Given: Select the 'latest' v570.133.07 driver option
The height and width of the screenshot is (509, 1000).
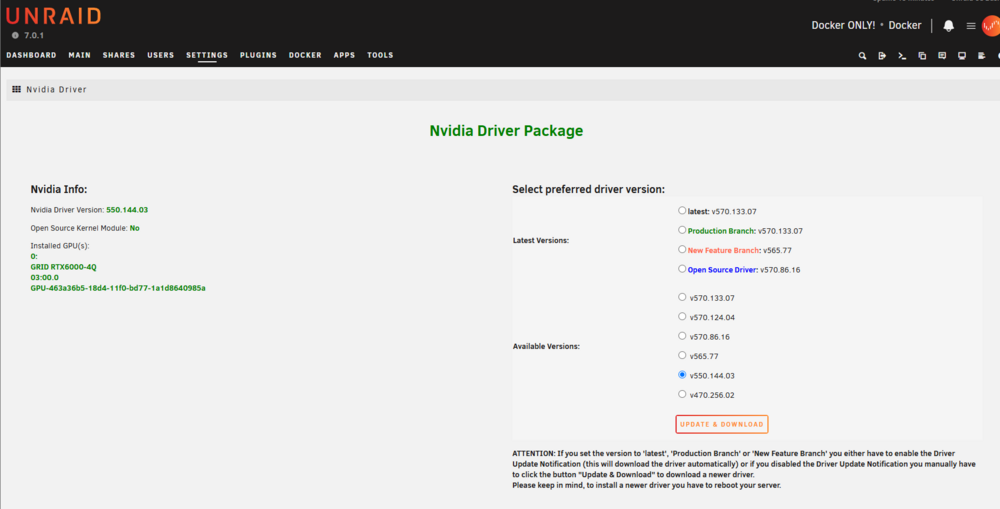Looking at the screenshot, I should (x=682, y=210).
